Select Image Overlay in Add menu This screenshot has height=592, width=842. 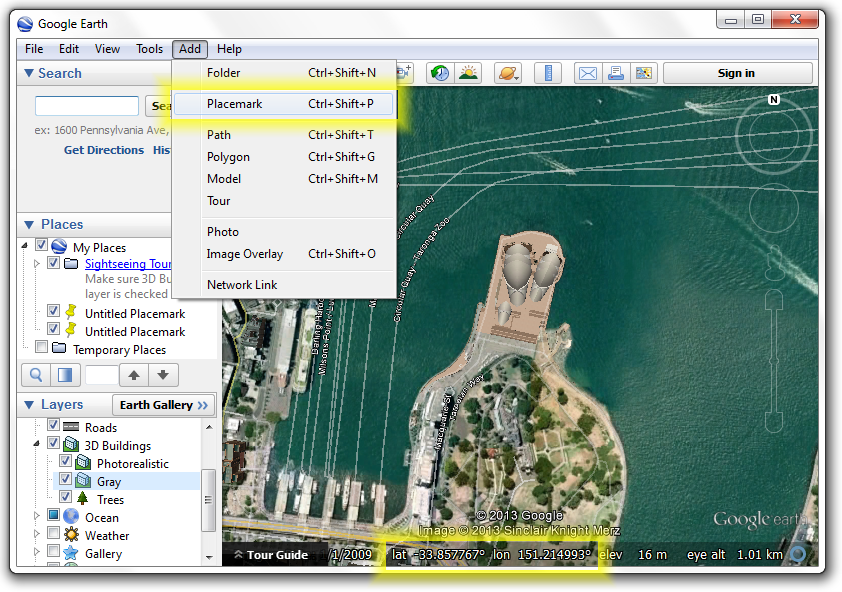pos(244,254)
